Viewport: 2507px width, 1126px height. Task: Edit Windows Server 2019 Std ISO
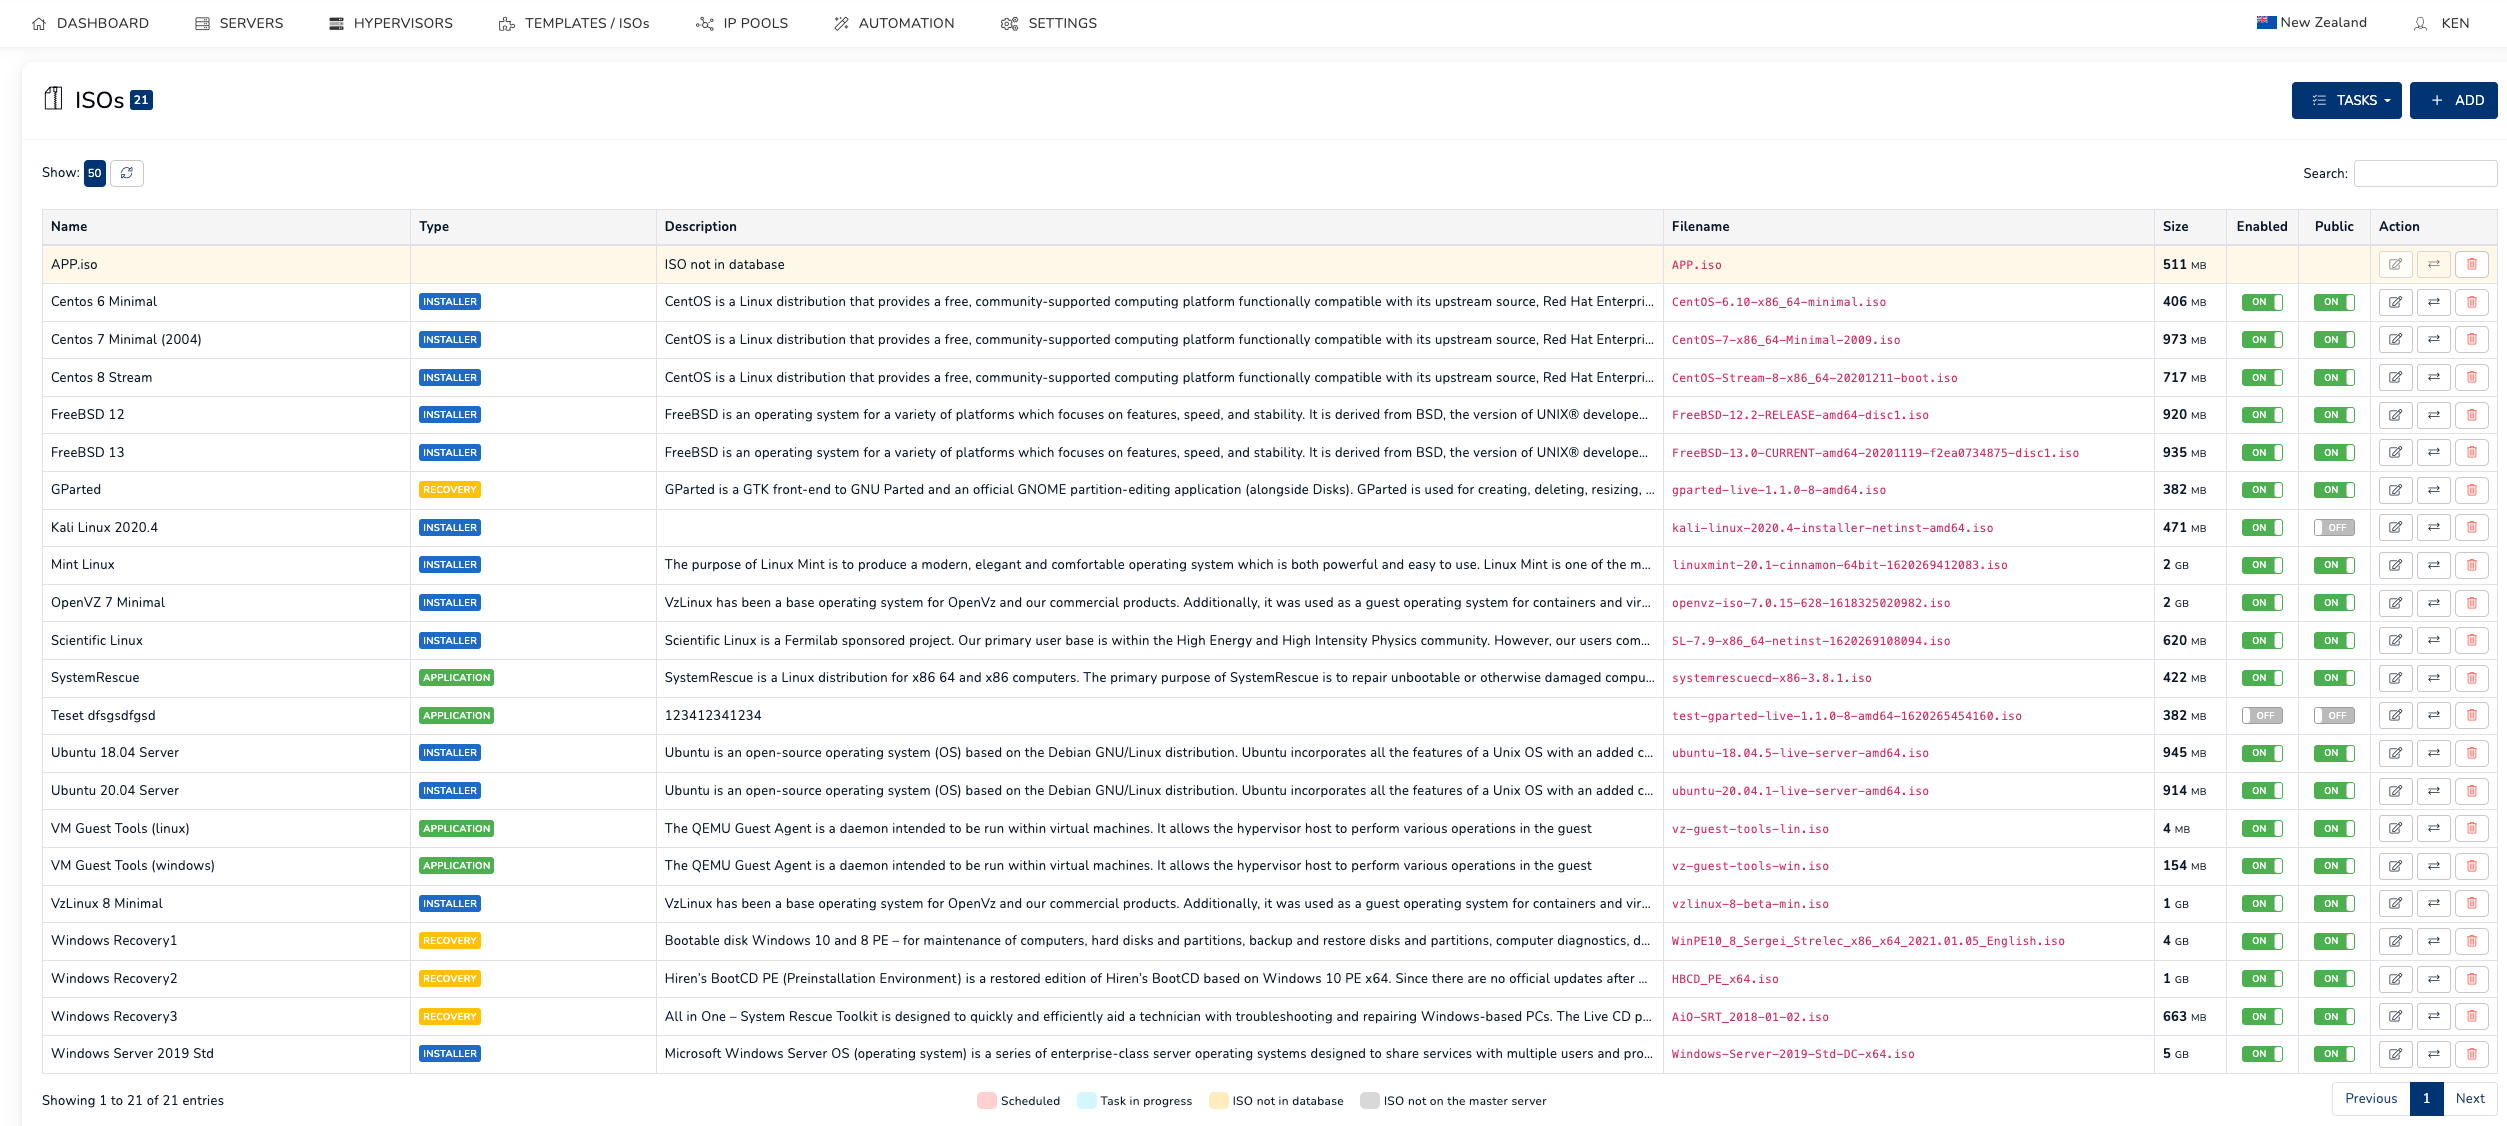2395,1054
